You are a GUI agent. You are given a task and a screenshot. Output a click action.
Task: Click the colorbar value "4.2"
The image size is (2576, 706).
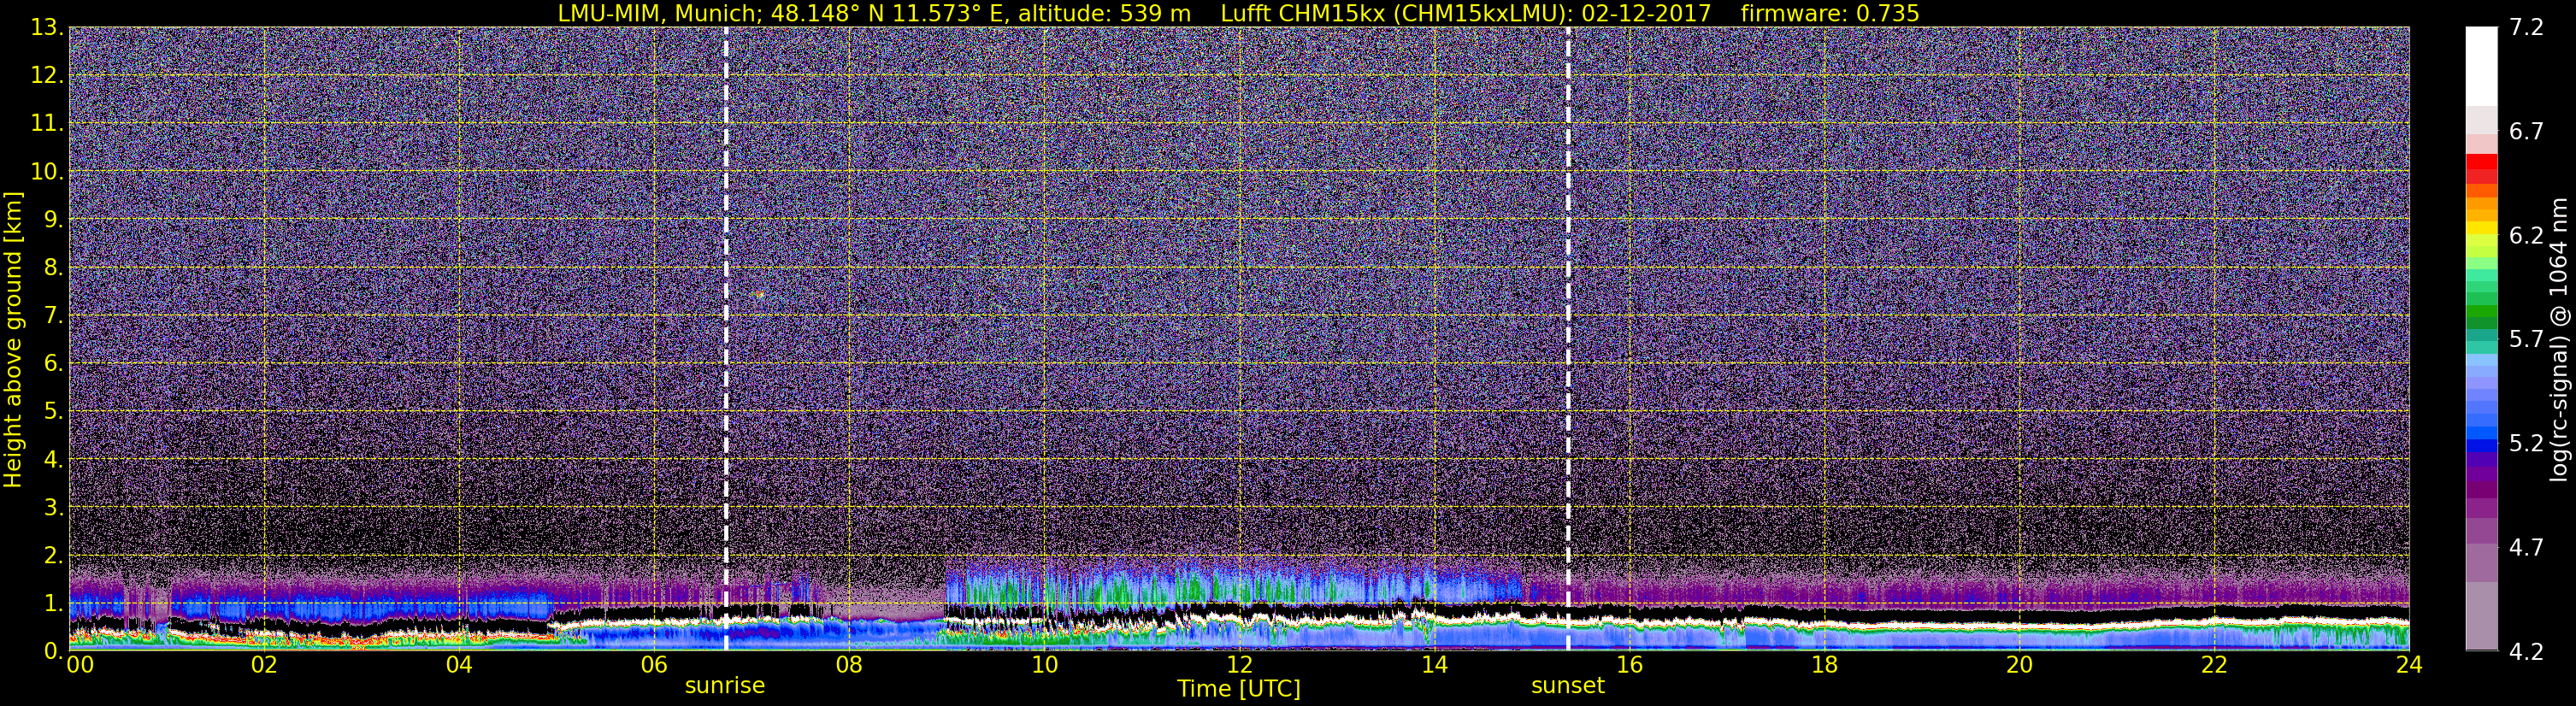click(2526, 652)
